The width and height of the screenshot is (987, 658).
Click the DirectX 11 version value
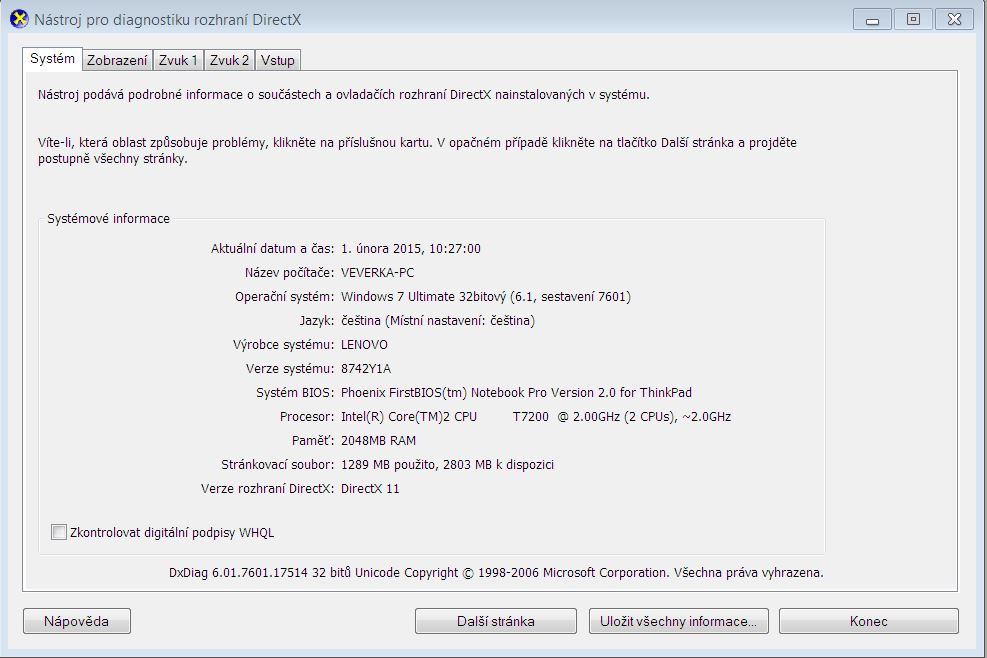(370, 489)
